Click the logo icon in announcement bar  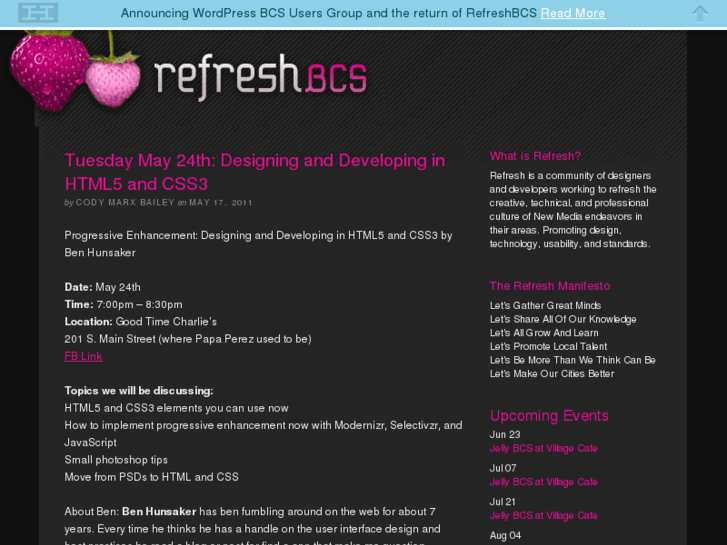38,13
